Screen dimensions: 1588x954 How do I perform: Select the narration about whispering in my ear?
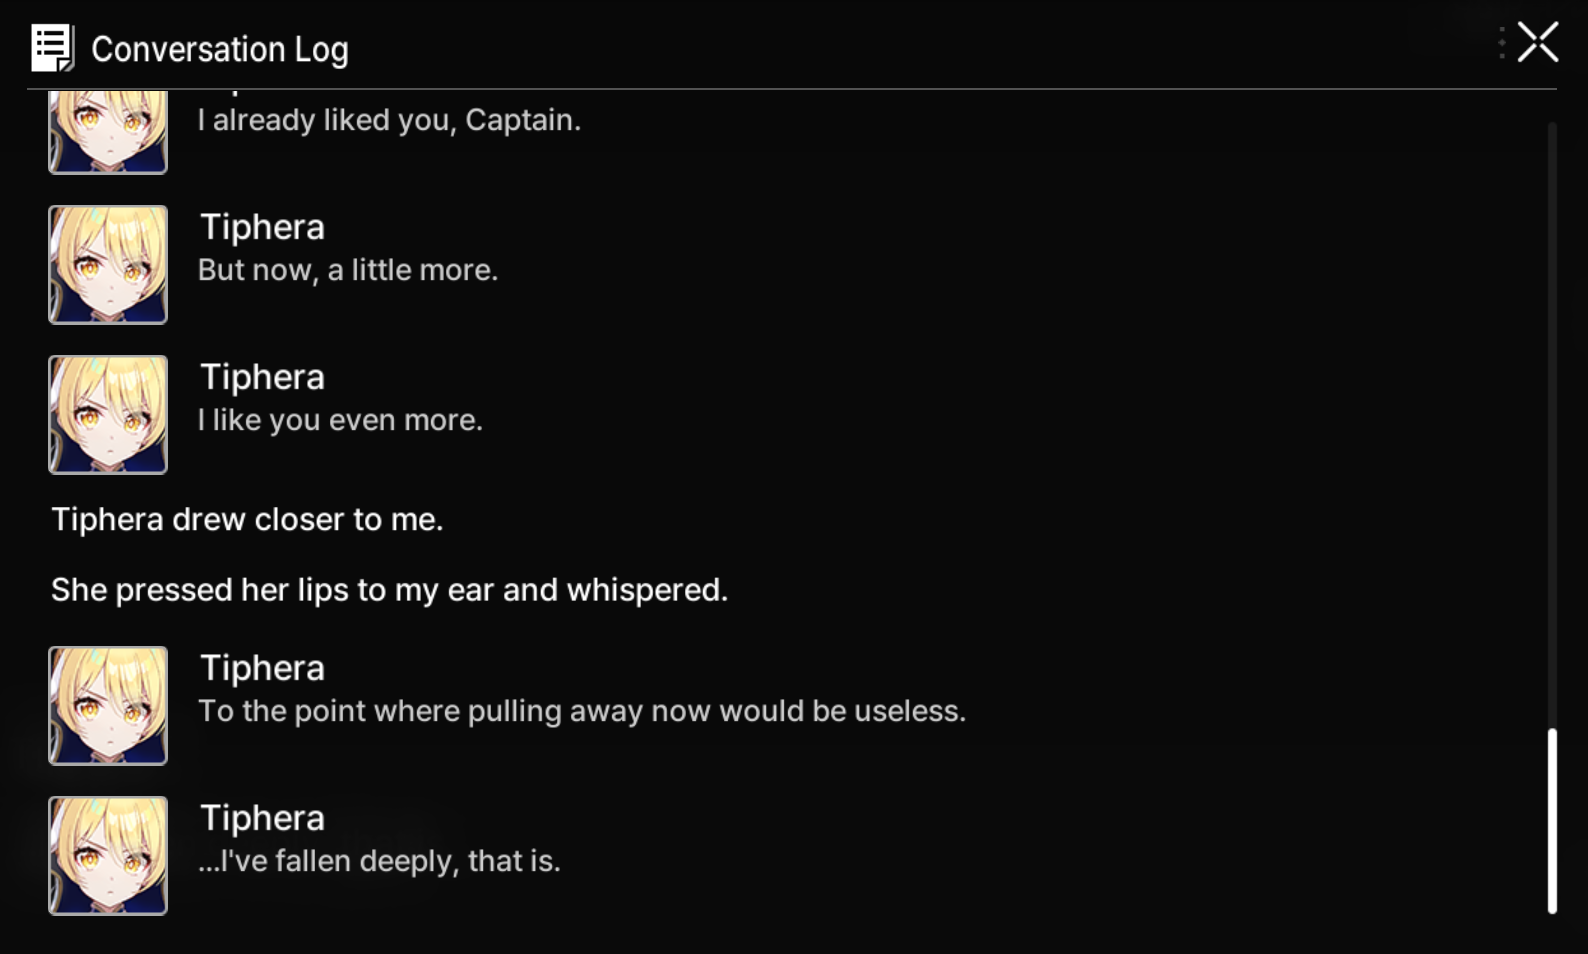click(389, 590)
